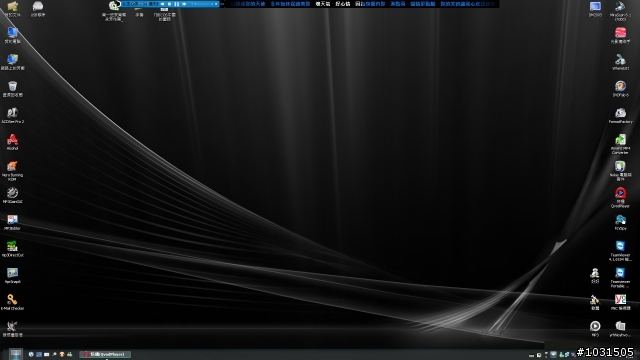
Task: Open the green MP4 Converter shortcut
Action: click(x=620, y=140)
